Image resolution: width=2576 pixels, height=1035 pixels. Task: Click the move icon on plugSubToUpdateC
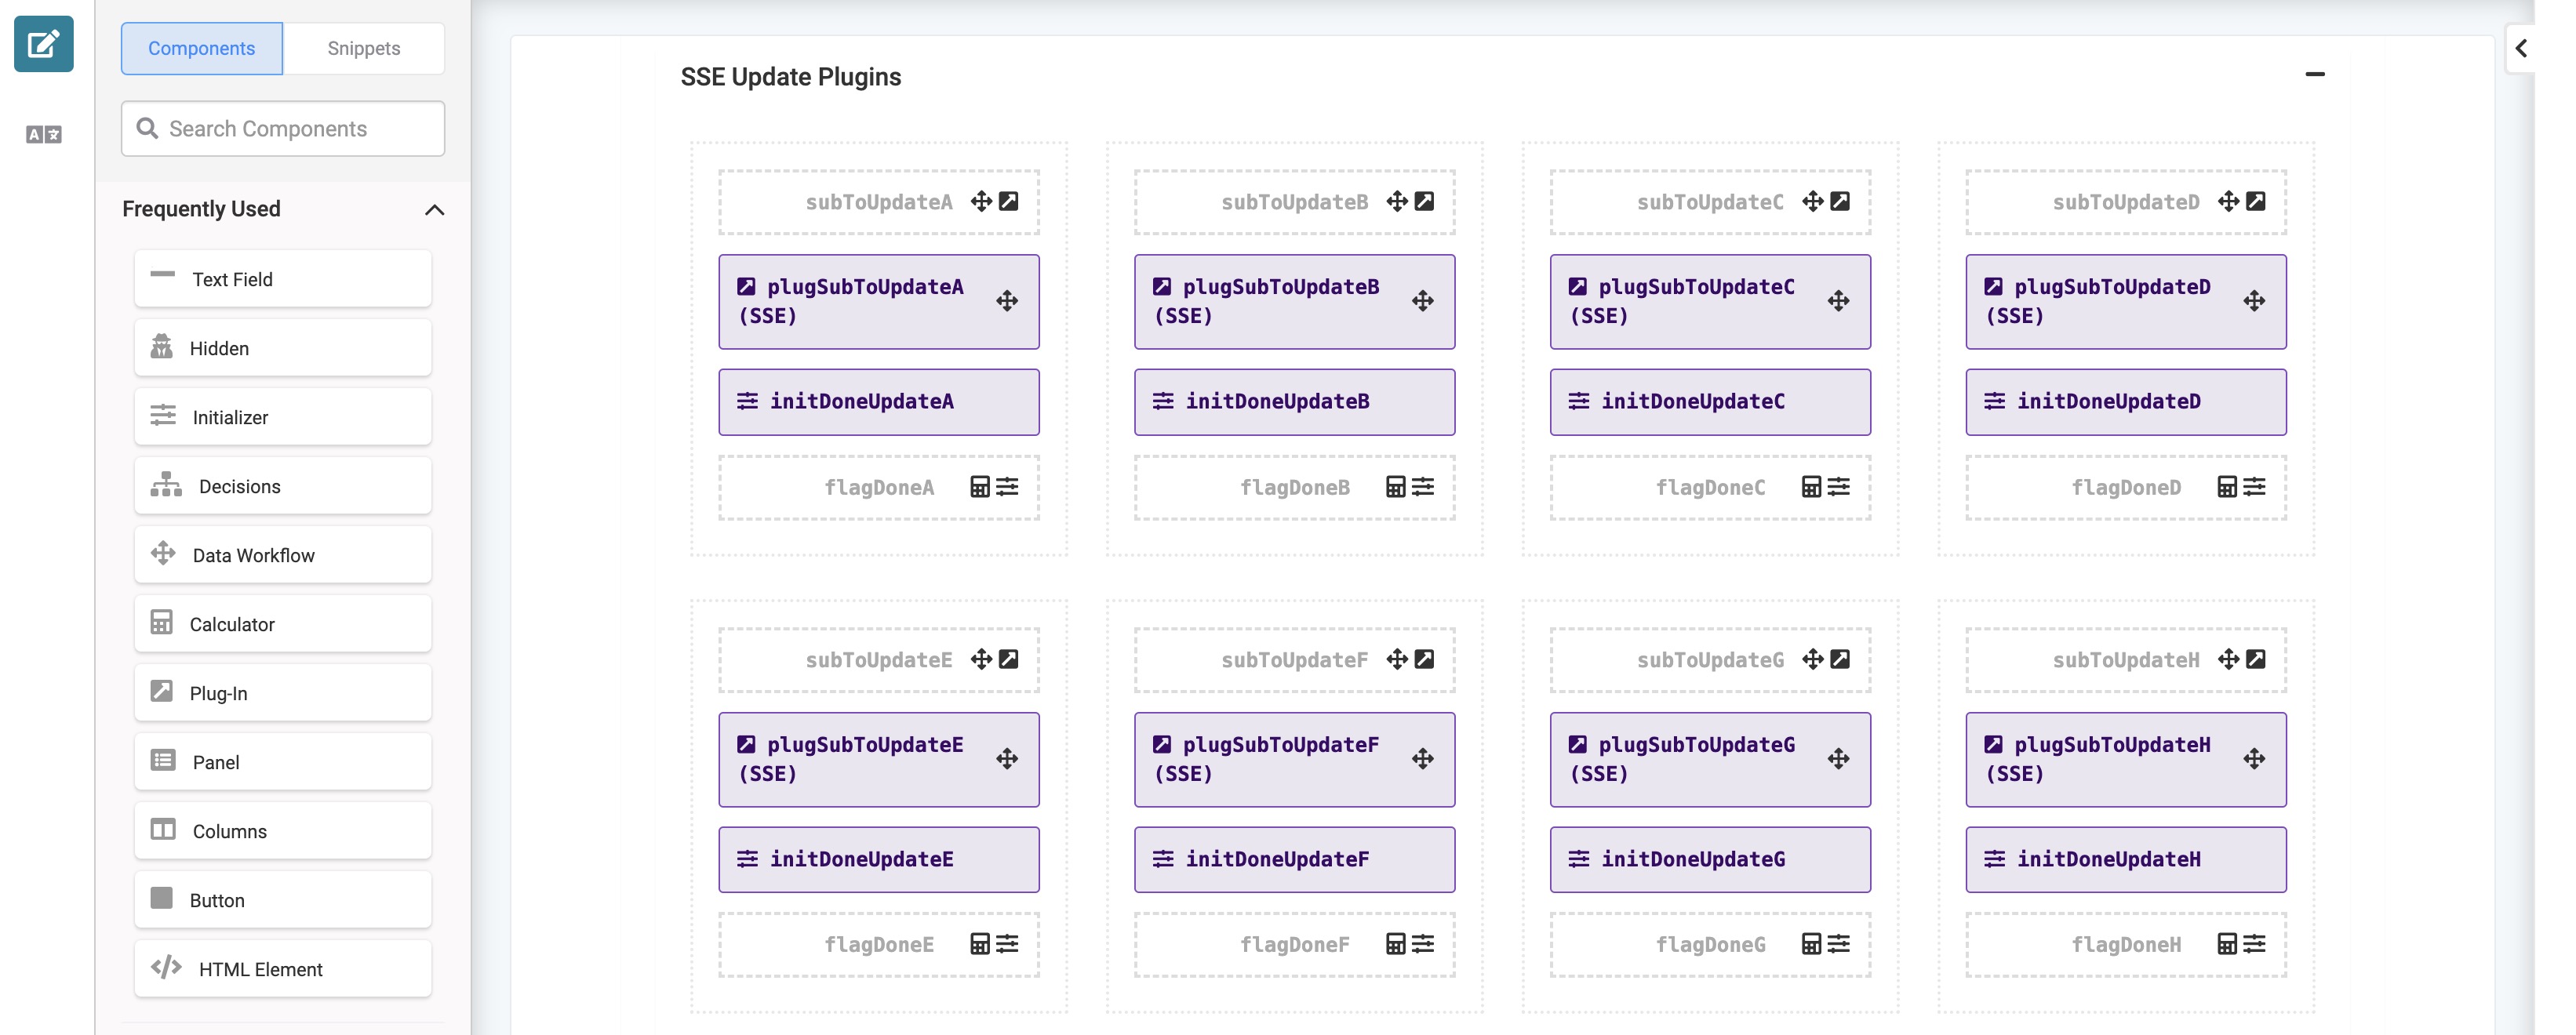pos(1838,301)
